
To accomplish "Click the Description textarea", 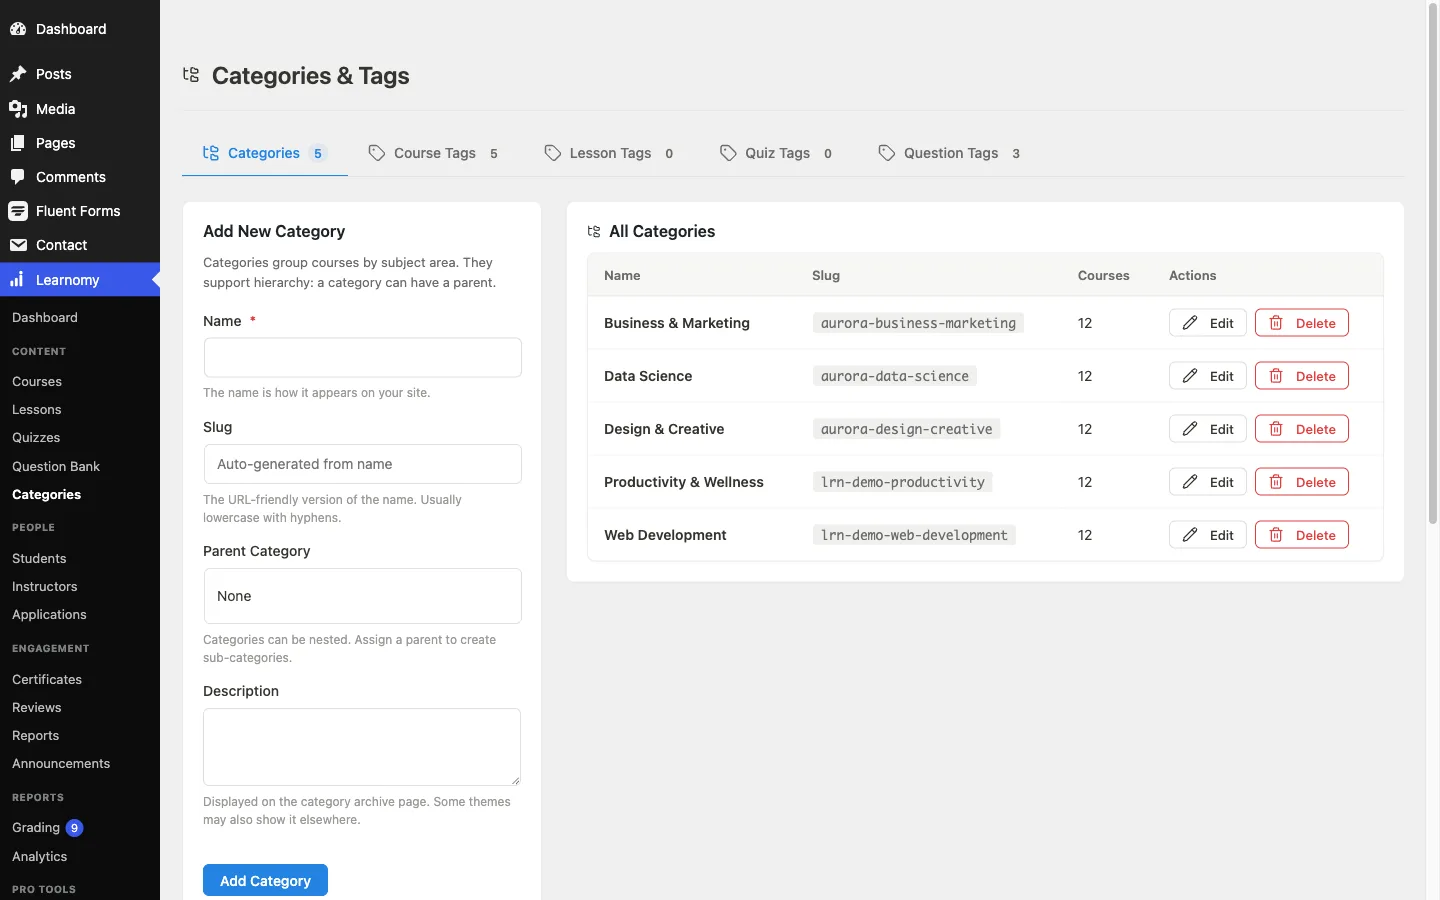I will pyautogui.click(x=362, y=747).
